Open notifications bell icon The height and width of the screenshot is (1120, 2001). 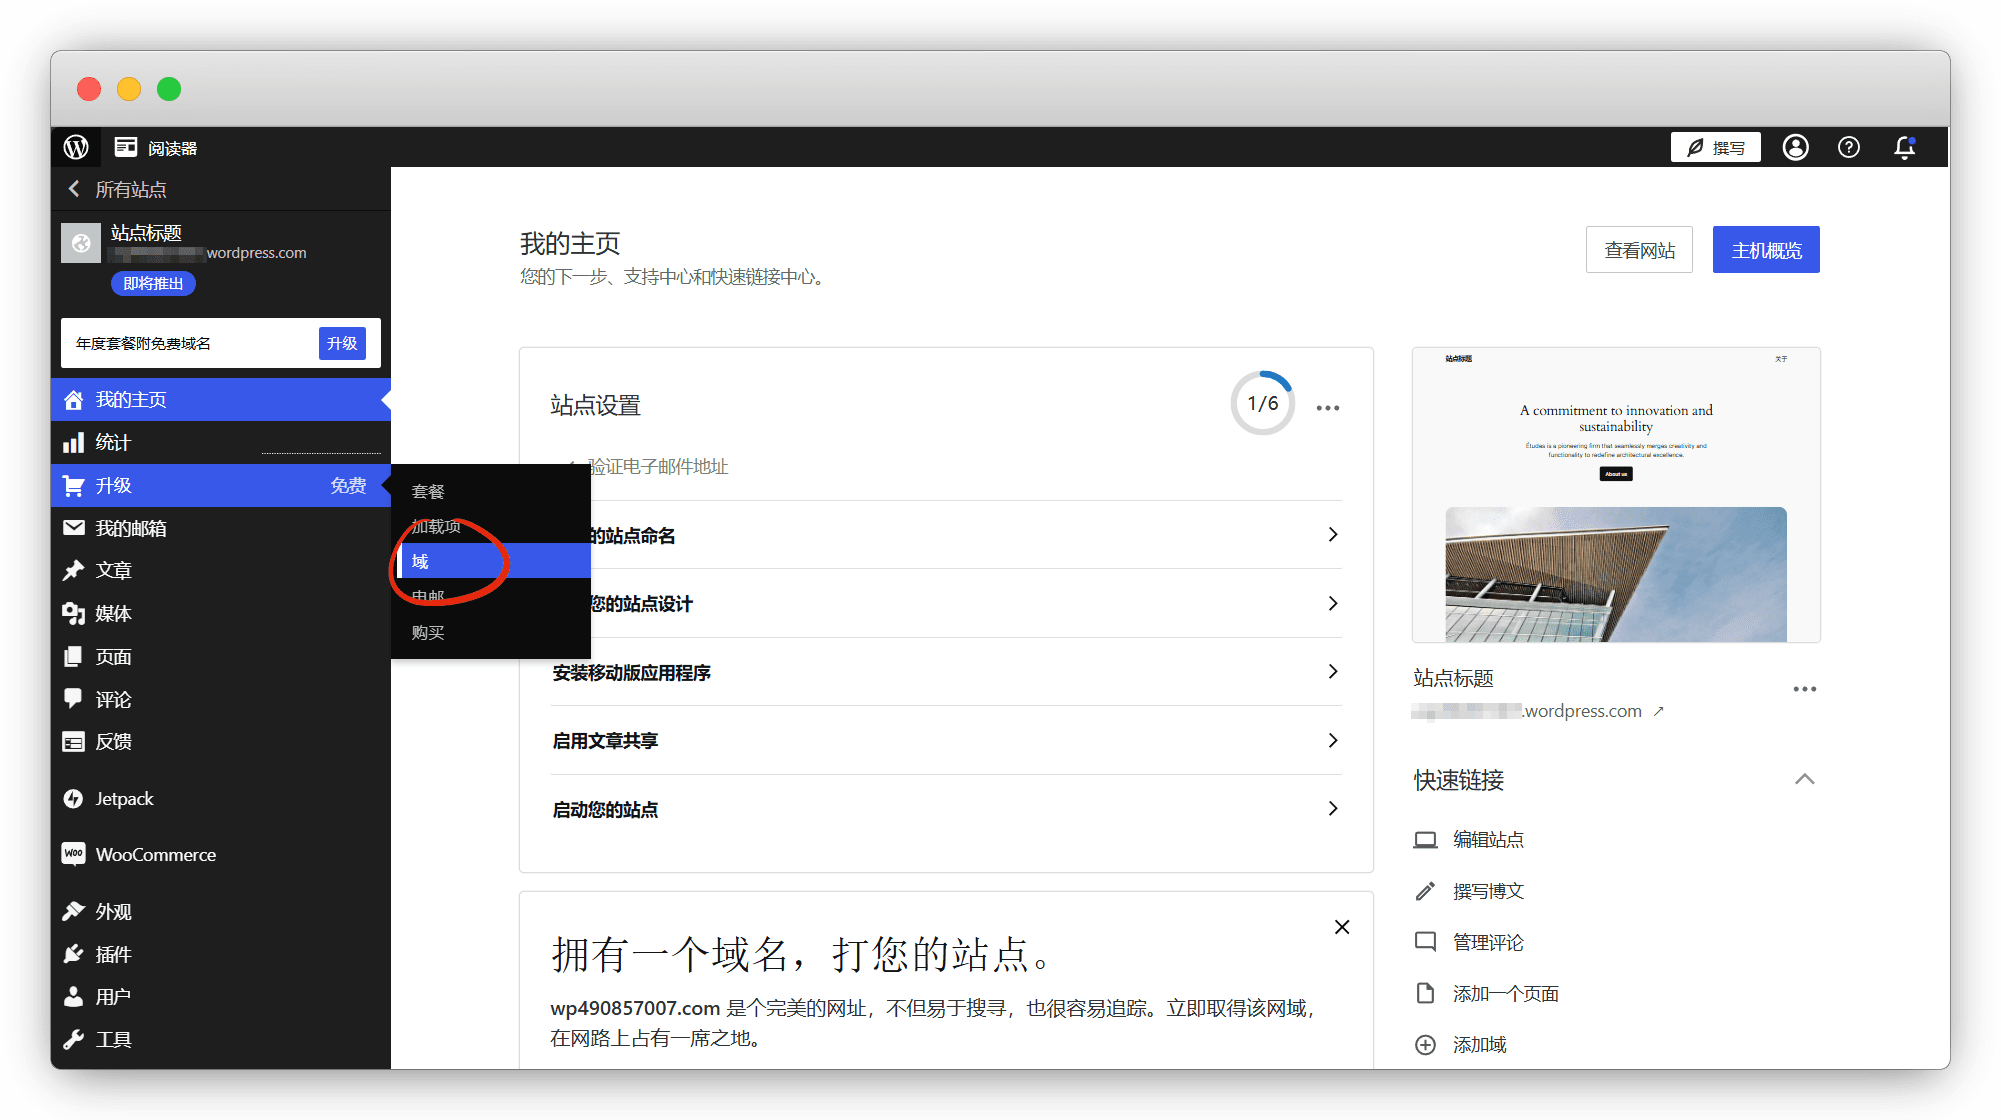1905,147
